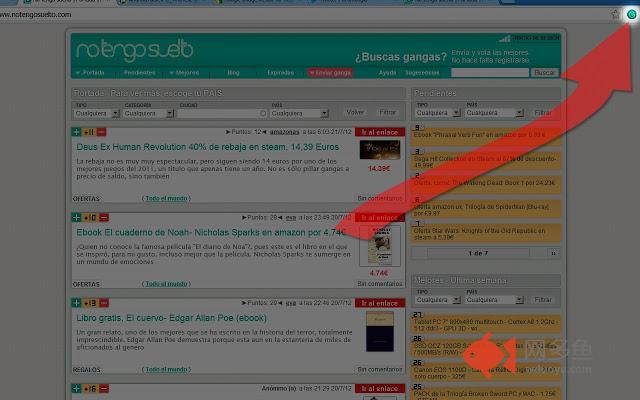Screen dimensions: 640x400
Task: Open the Star Wars Knights of Old Republic pending deal
Action: coord(486,234)
